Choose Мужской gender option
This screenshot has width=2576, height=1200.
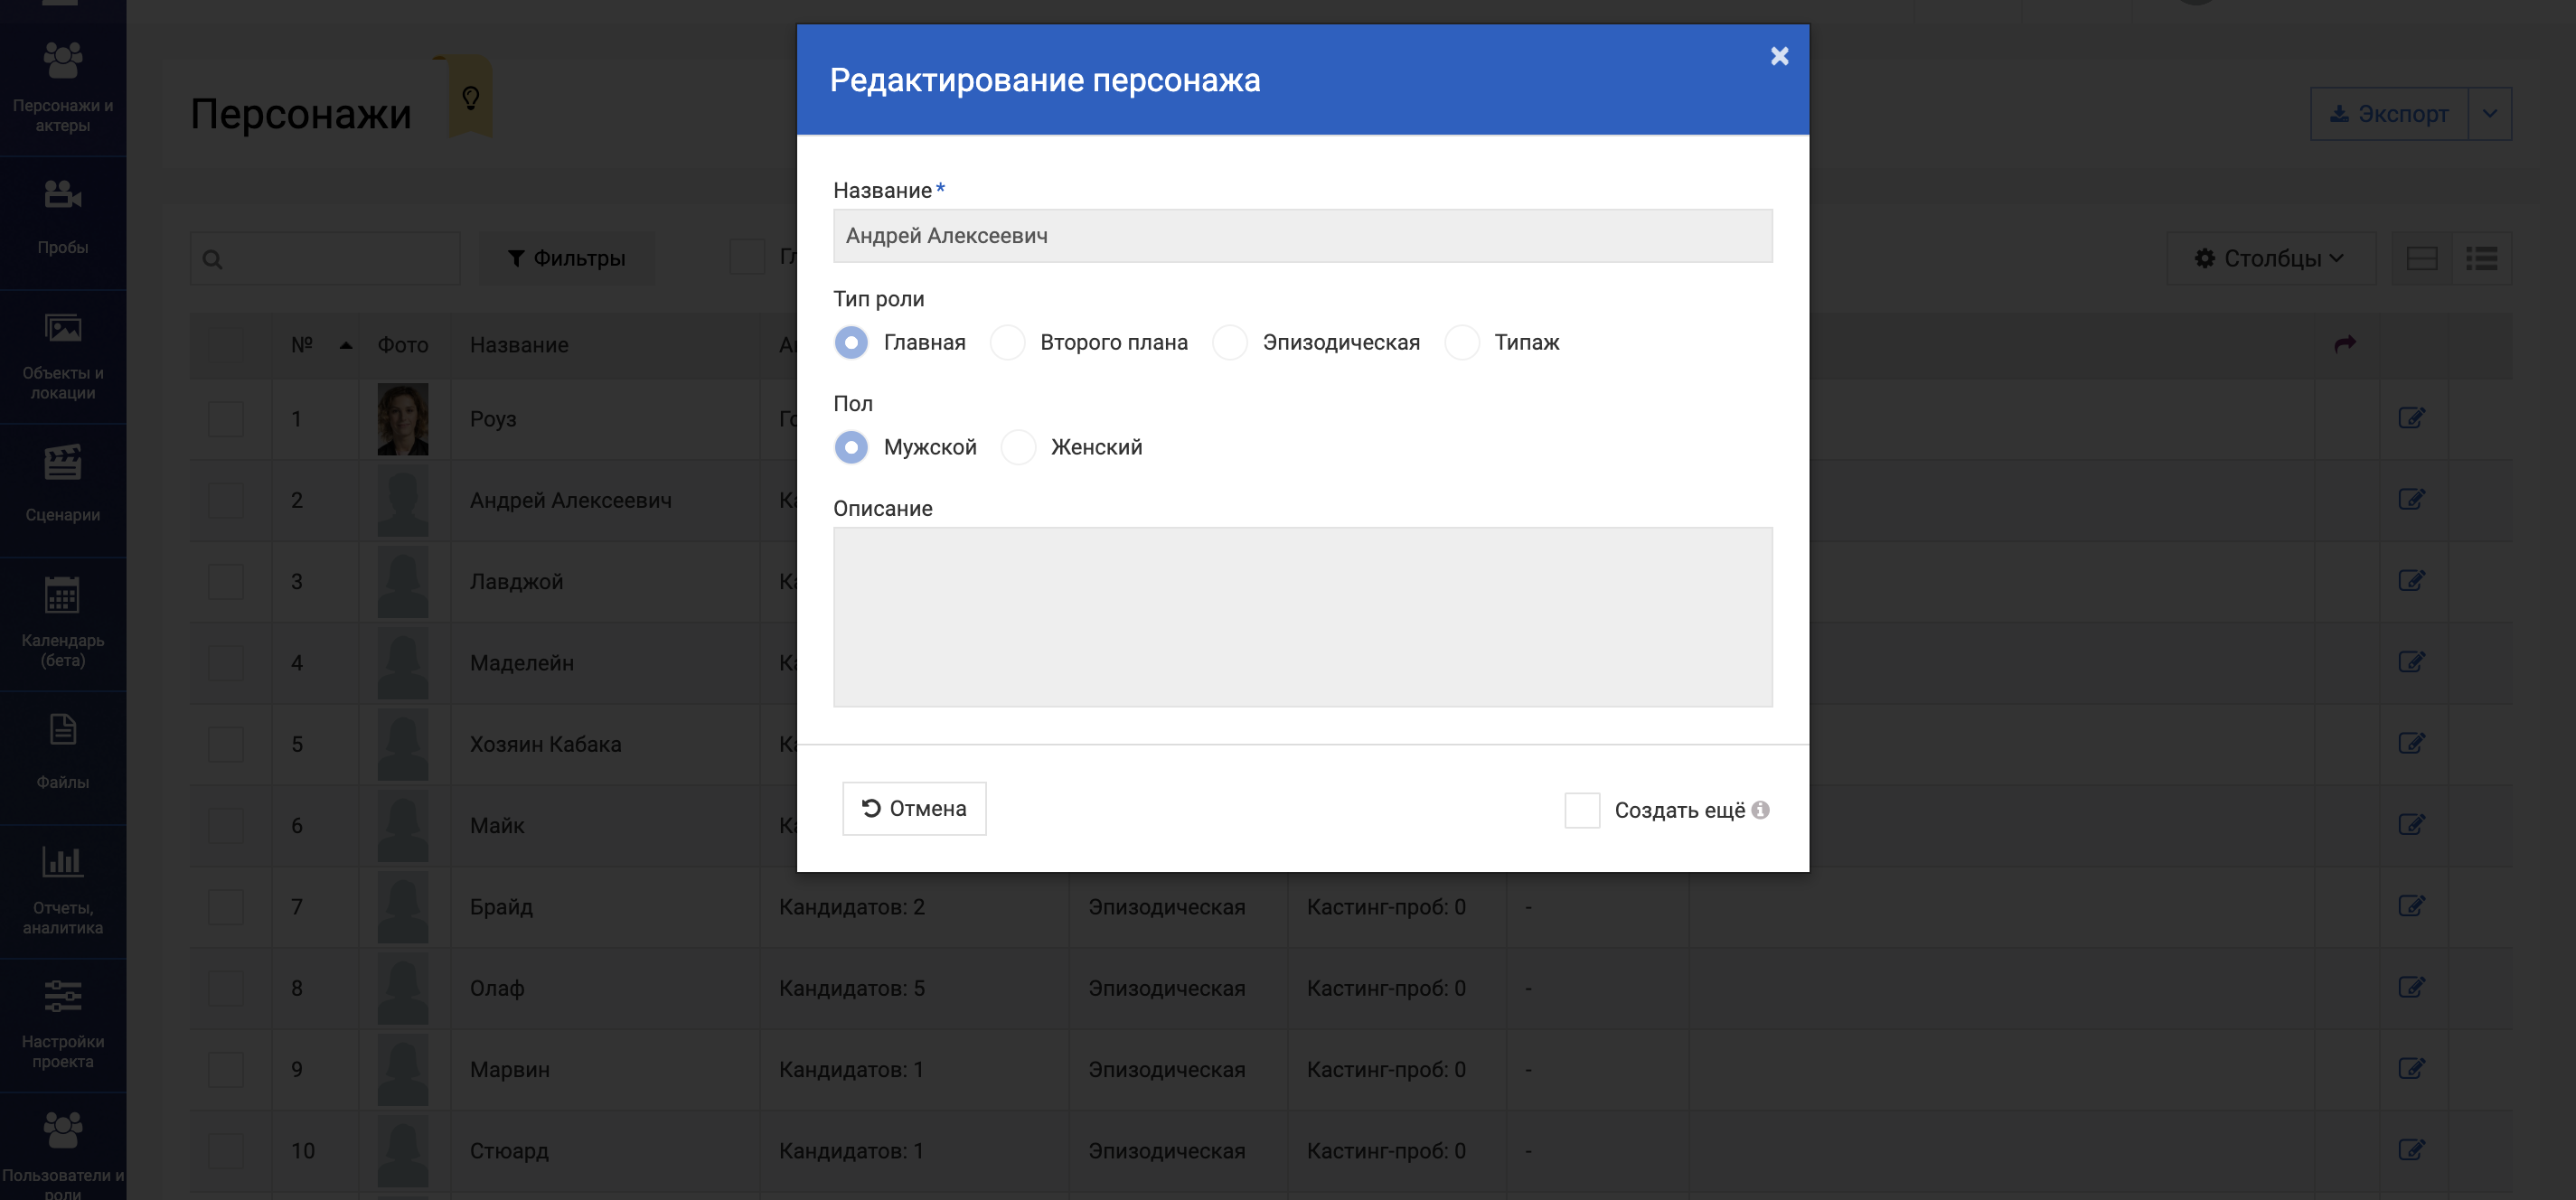click(851, 447)
